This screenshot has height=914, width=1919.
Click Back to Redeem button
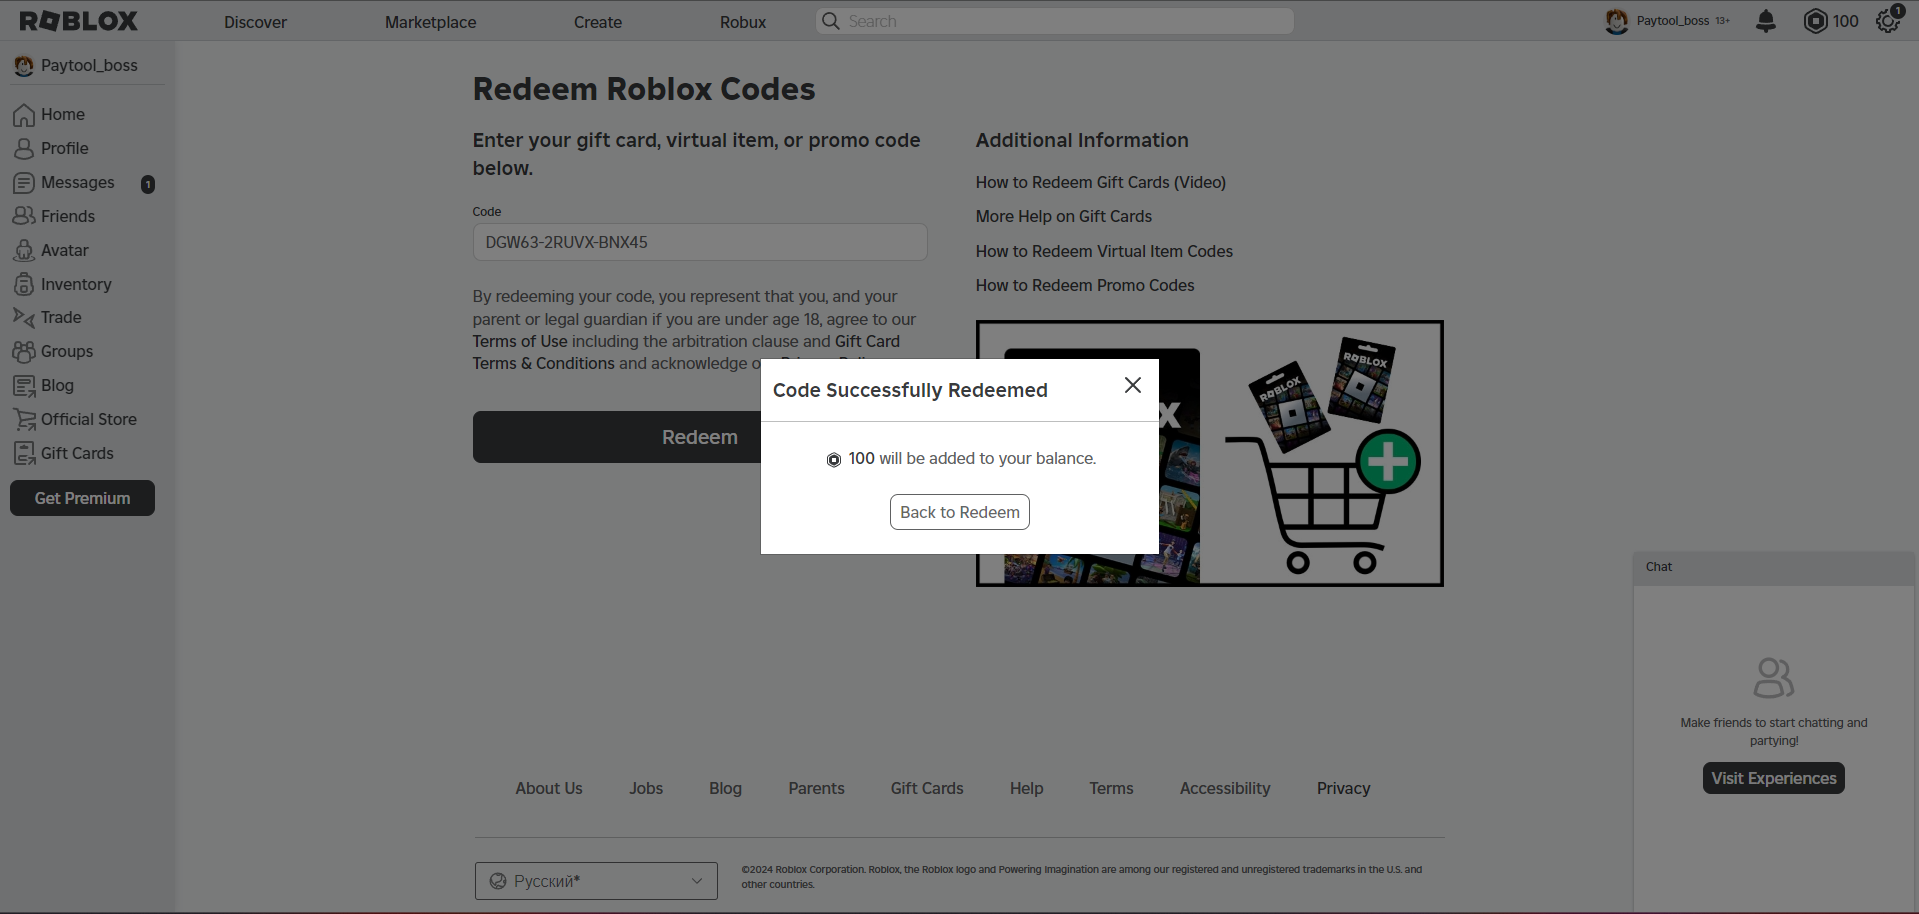coord(960,512)
